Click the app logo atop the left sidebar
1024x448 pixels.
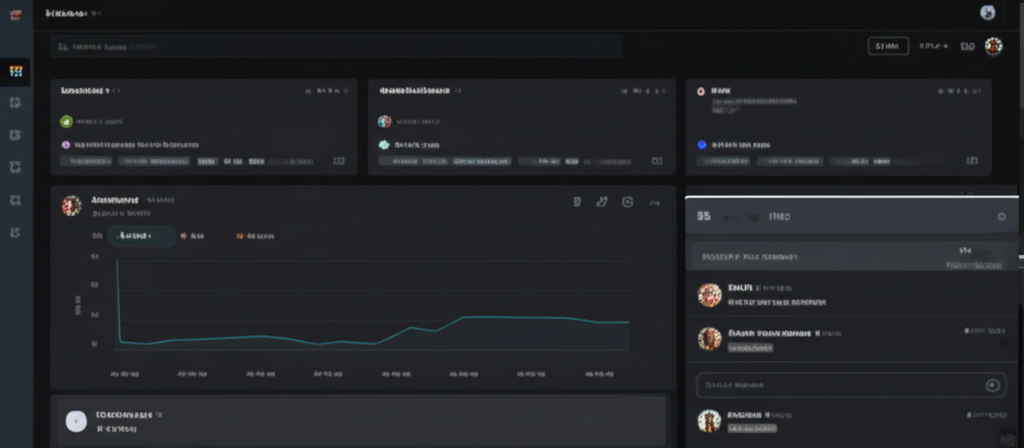click(x=15, y=13)
